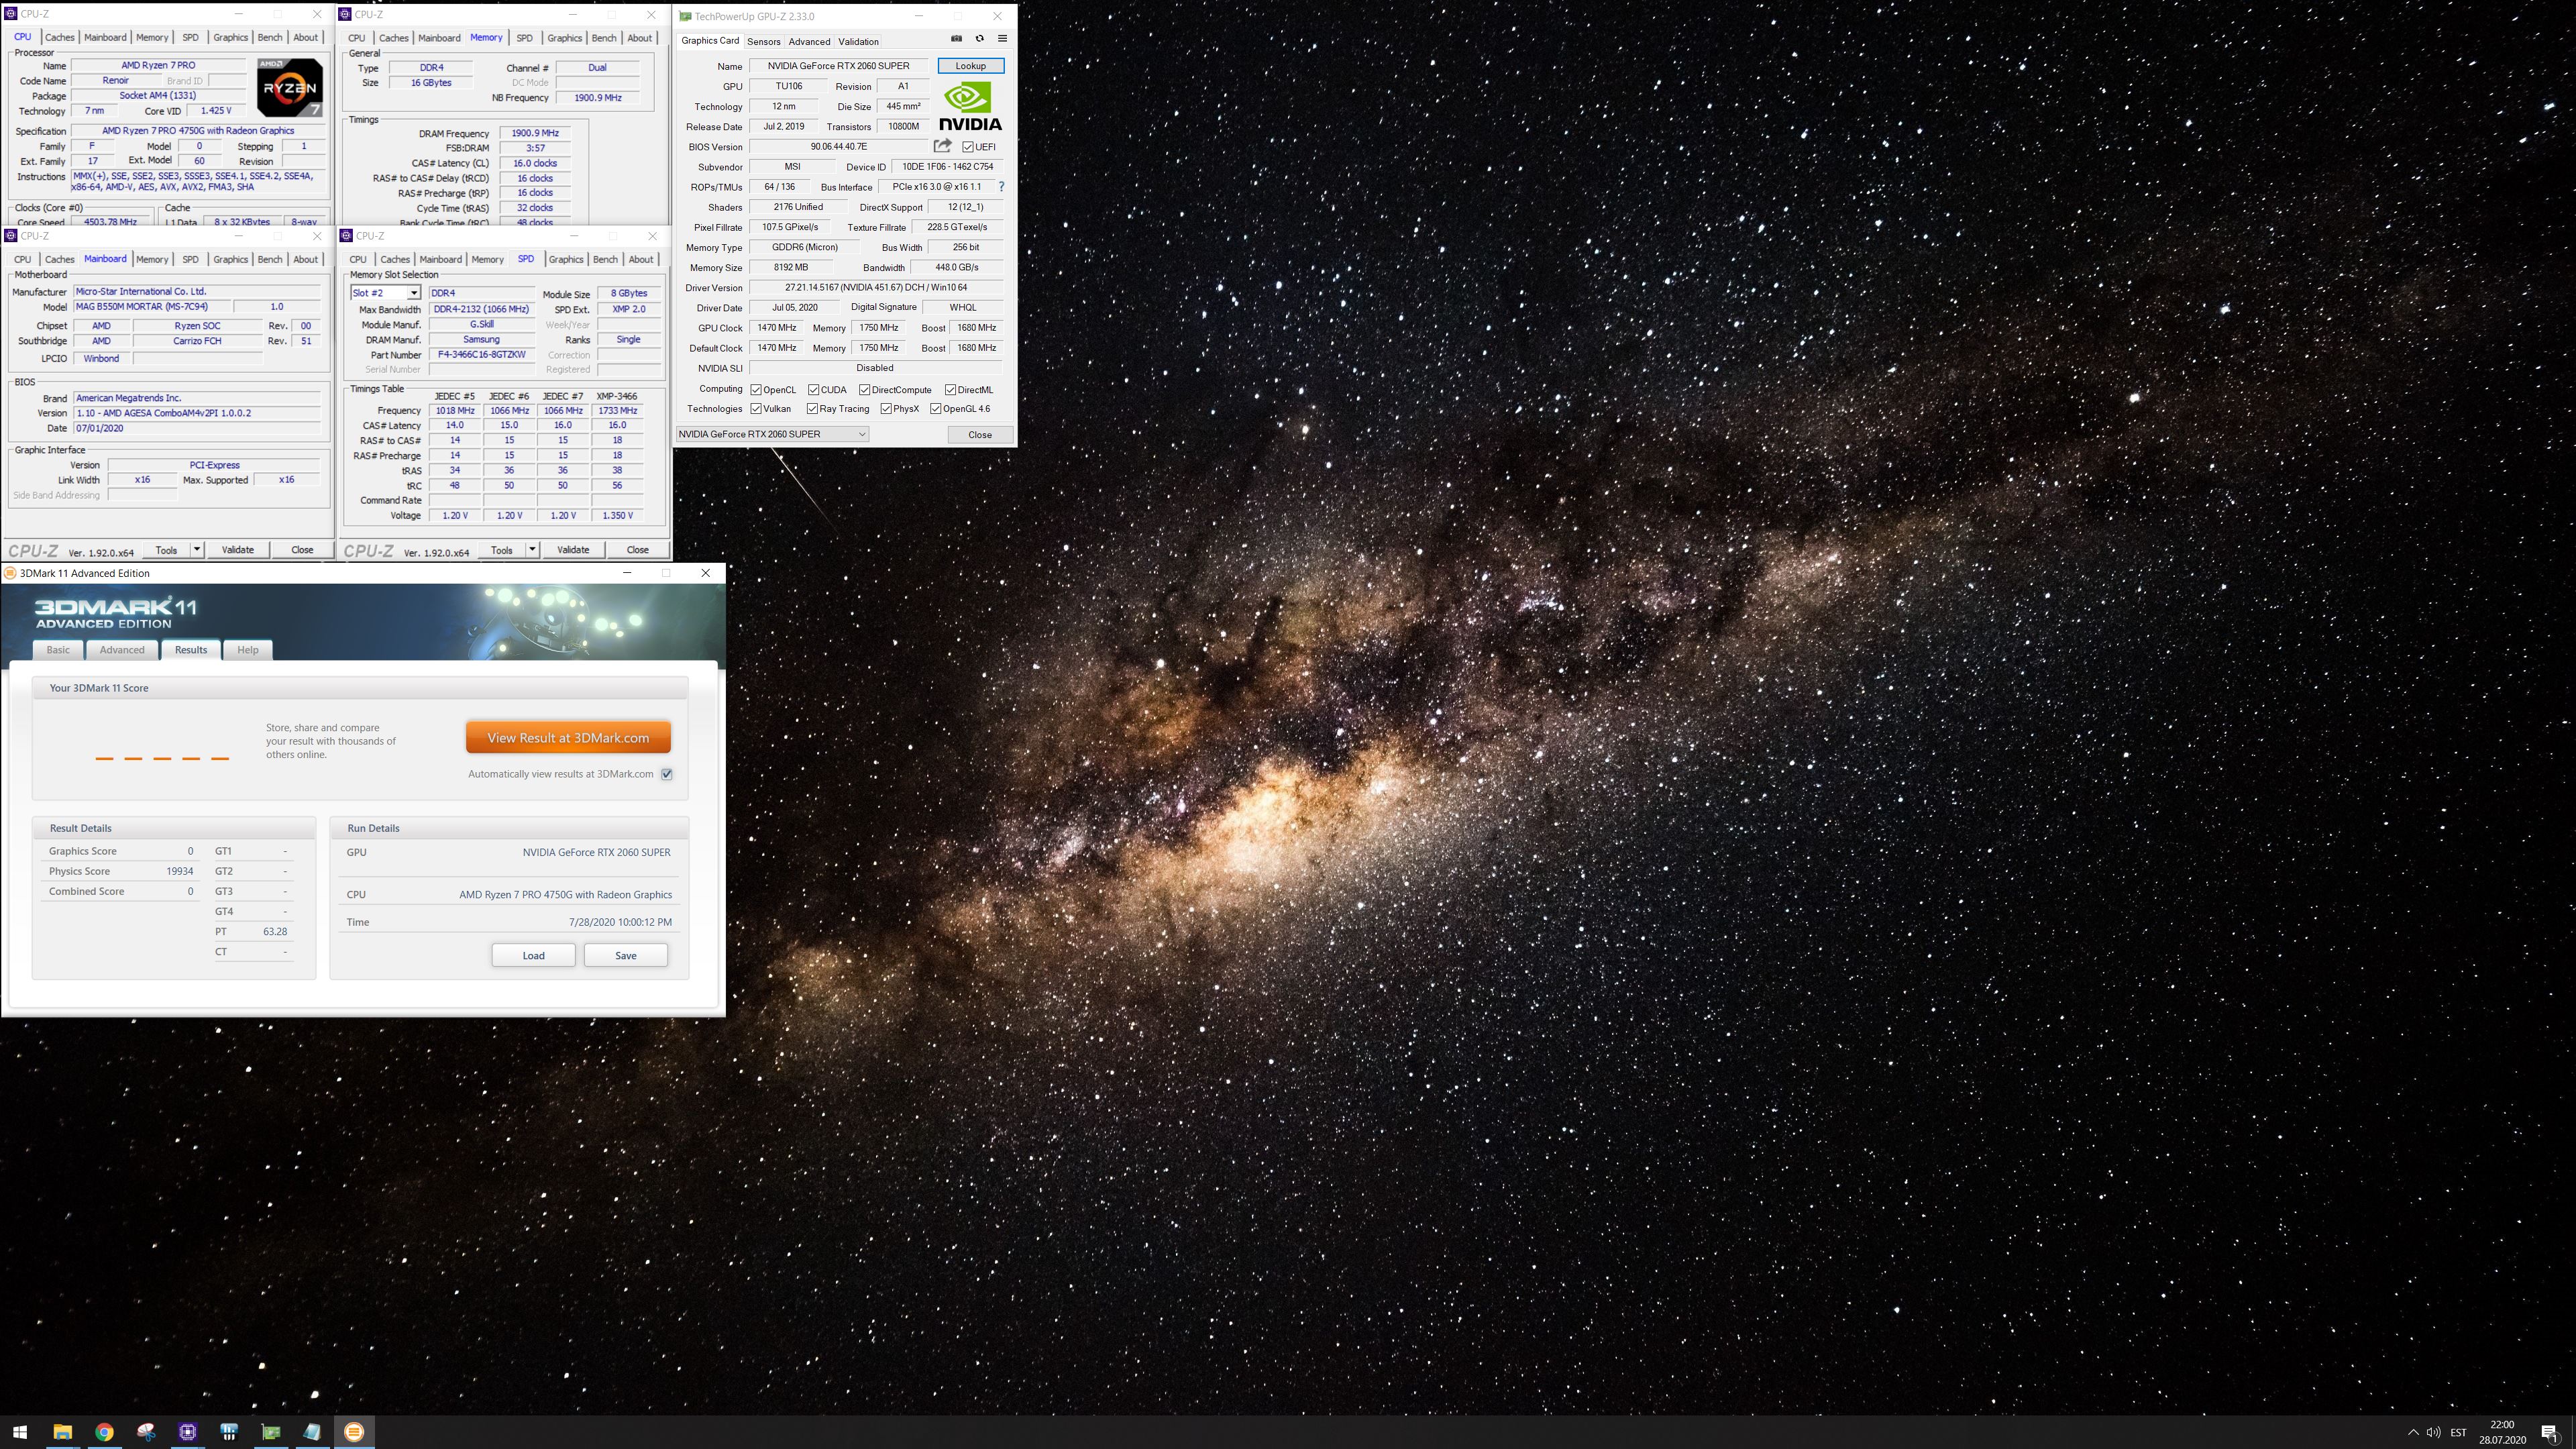Switch to CPU-Z via its taskbar icon
This screenshot has height=1449, width=2576.
click(187, 1431)
